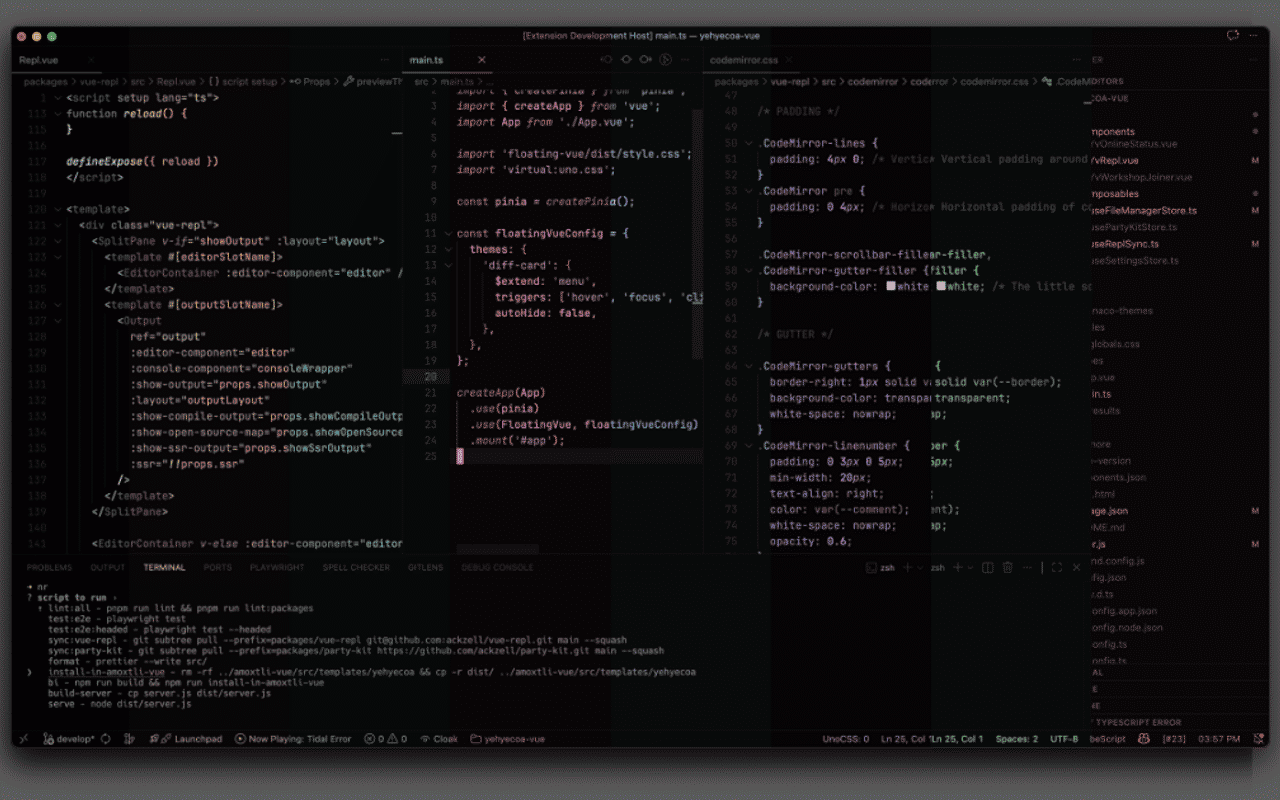Click the vue-repl breadcrumb above codemirror.css
This screenshot has width=1280, height=800.
click(x=790, y=82)
